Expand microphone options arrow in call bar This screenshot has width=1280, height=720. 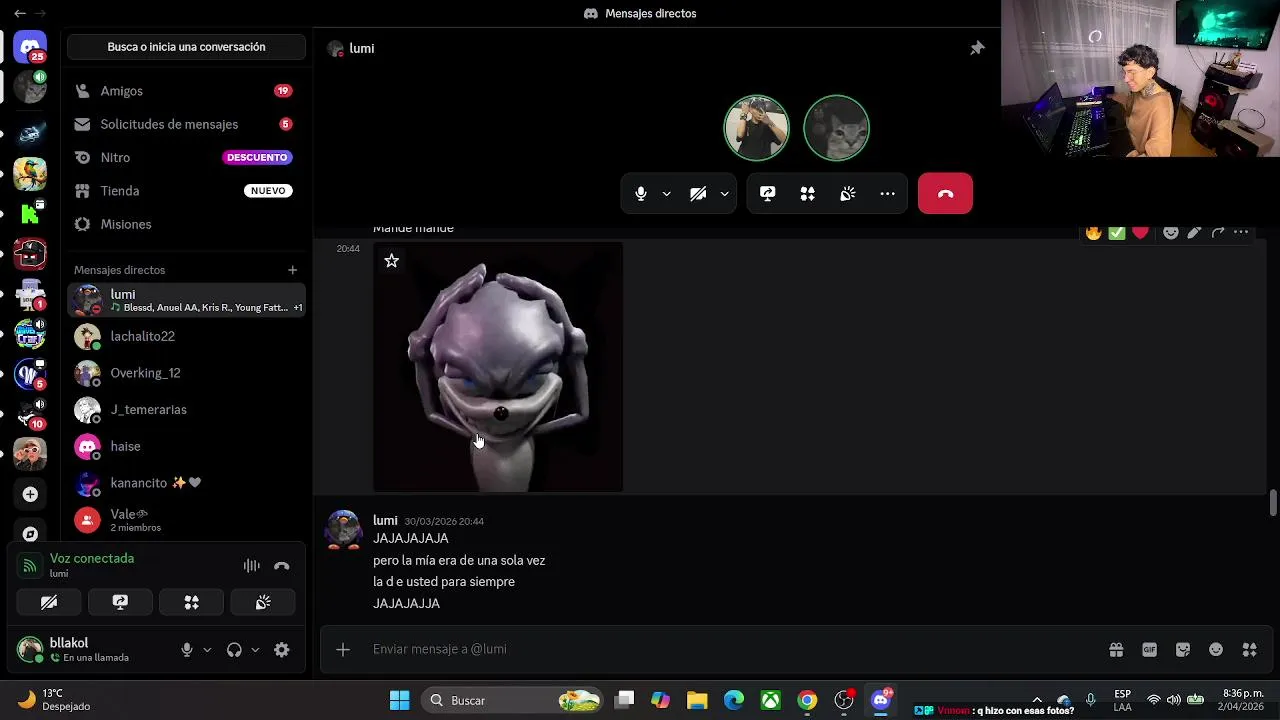pyautogui.click(x=666, y=194)
